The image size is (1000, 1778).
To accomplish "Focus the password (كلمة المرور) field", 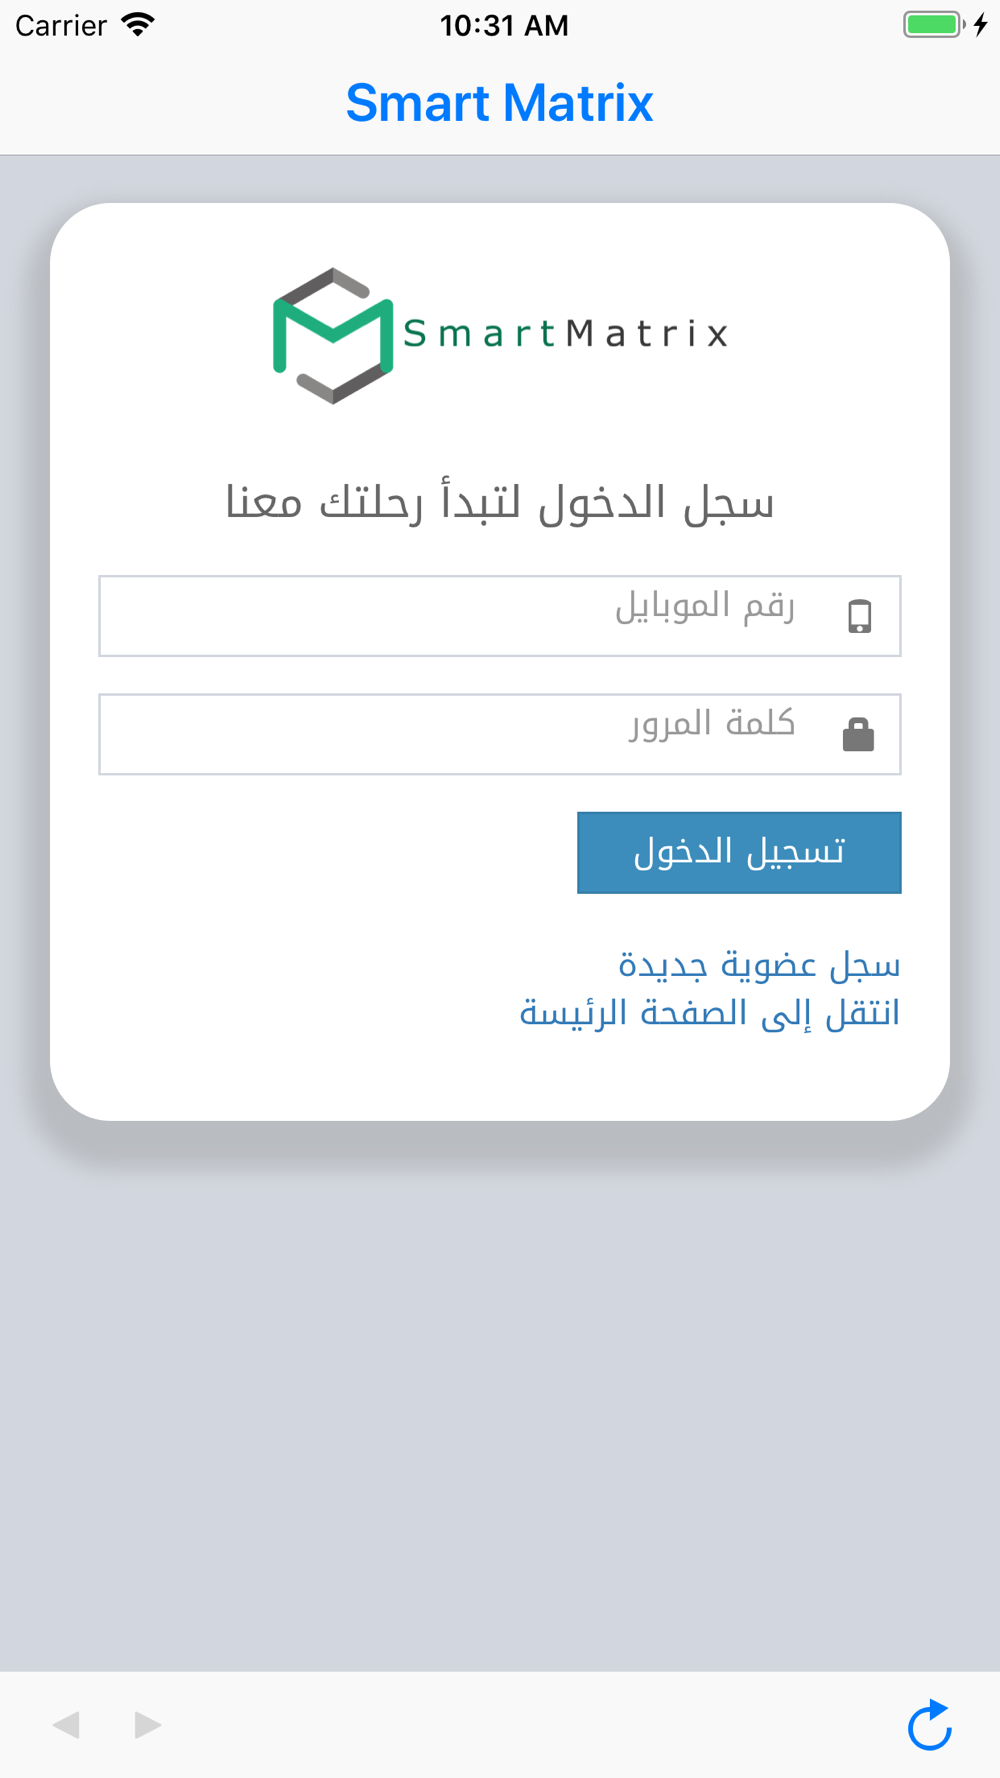I will [500, 734].
